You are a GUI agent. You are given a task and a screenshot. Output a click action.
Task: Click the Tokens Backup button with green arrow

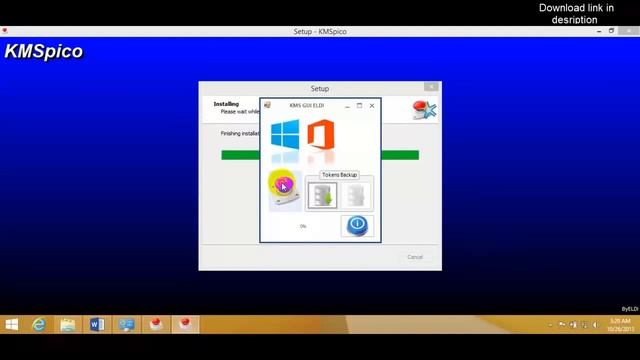click(322, 196)
